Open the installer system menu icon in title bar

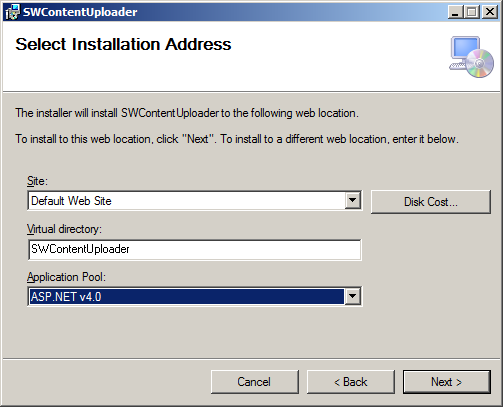12,12
